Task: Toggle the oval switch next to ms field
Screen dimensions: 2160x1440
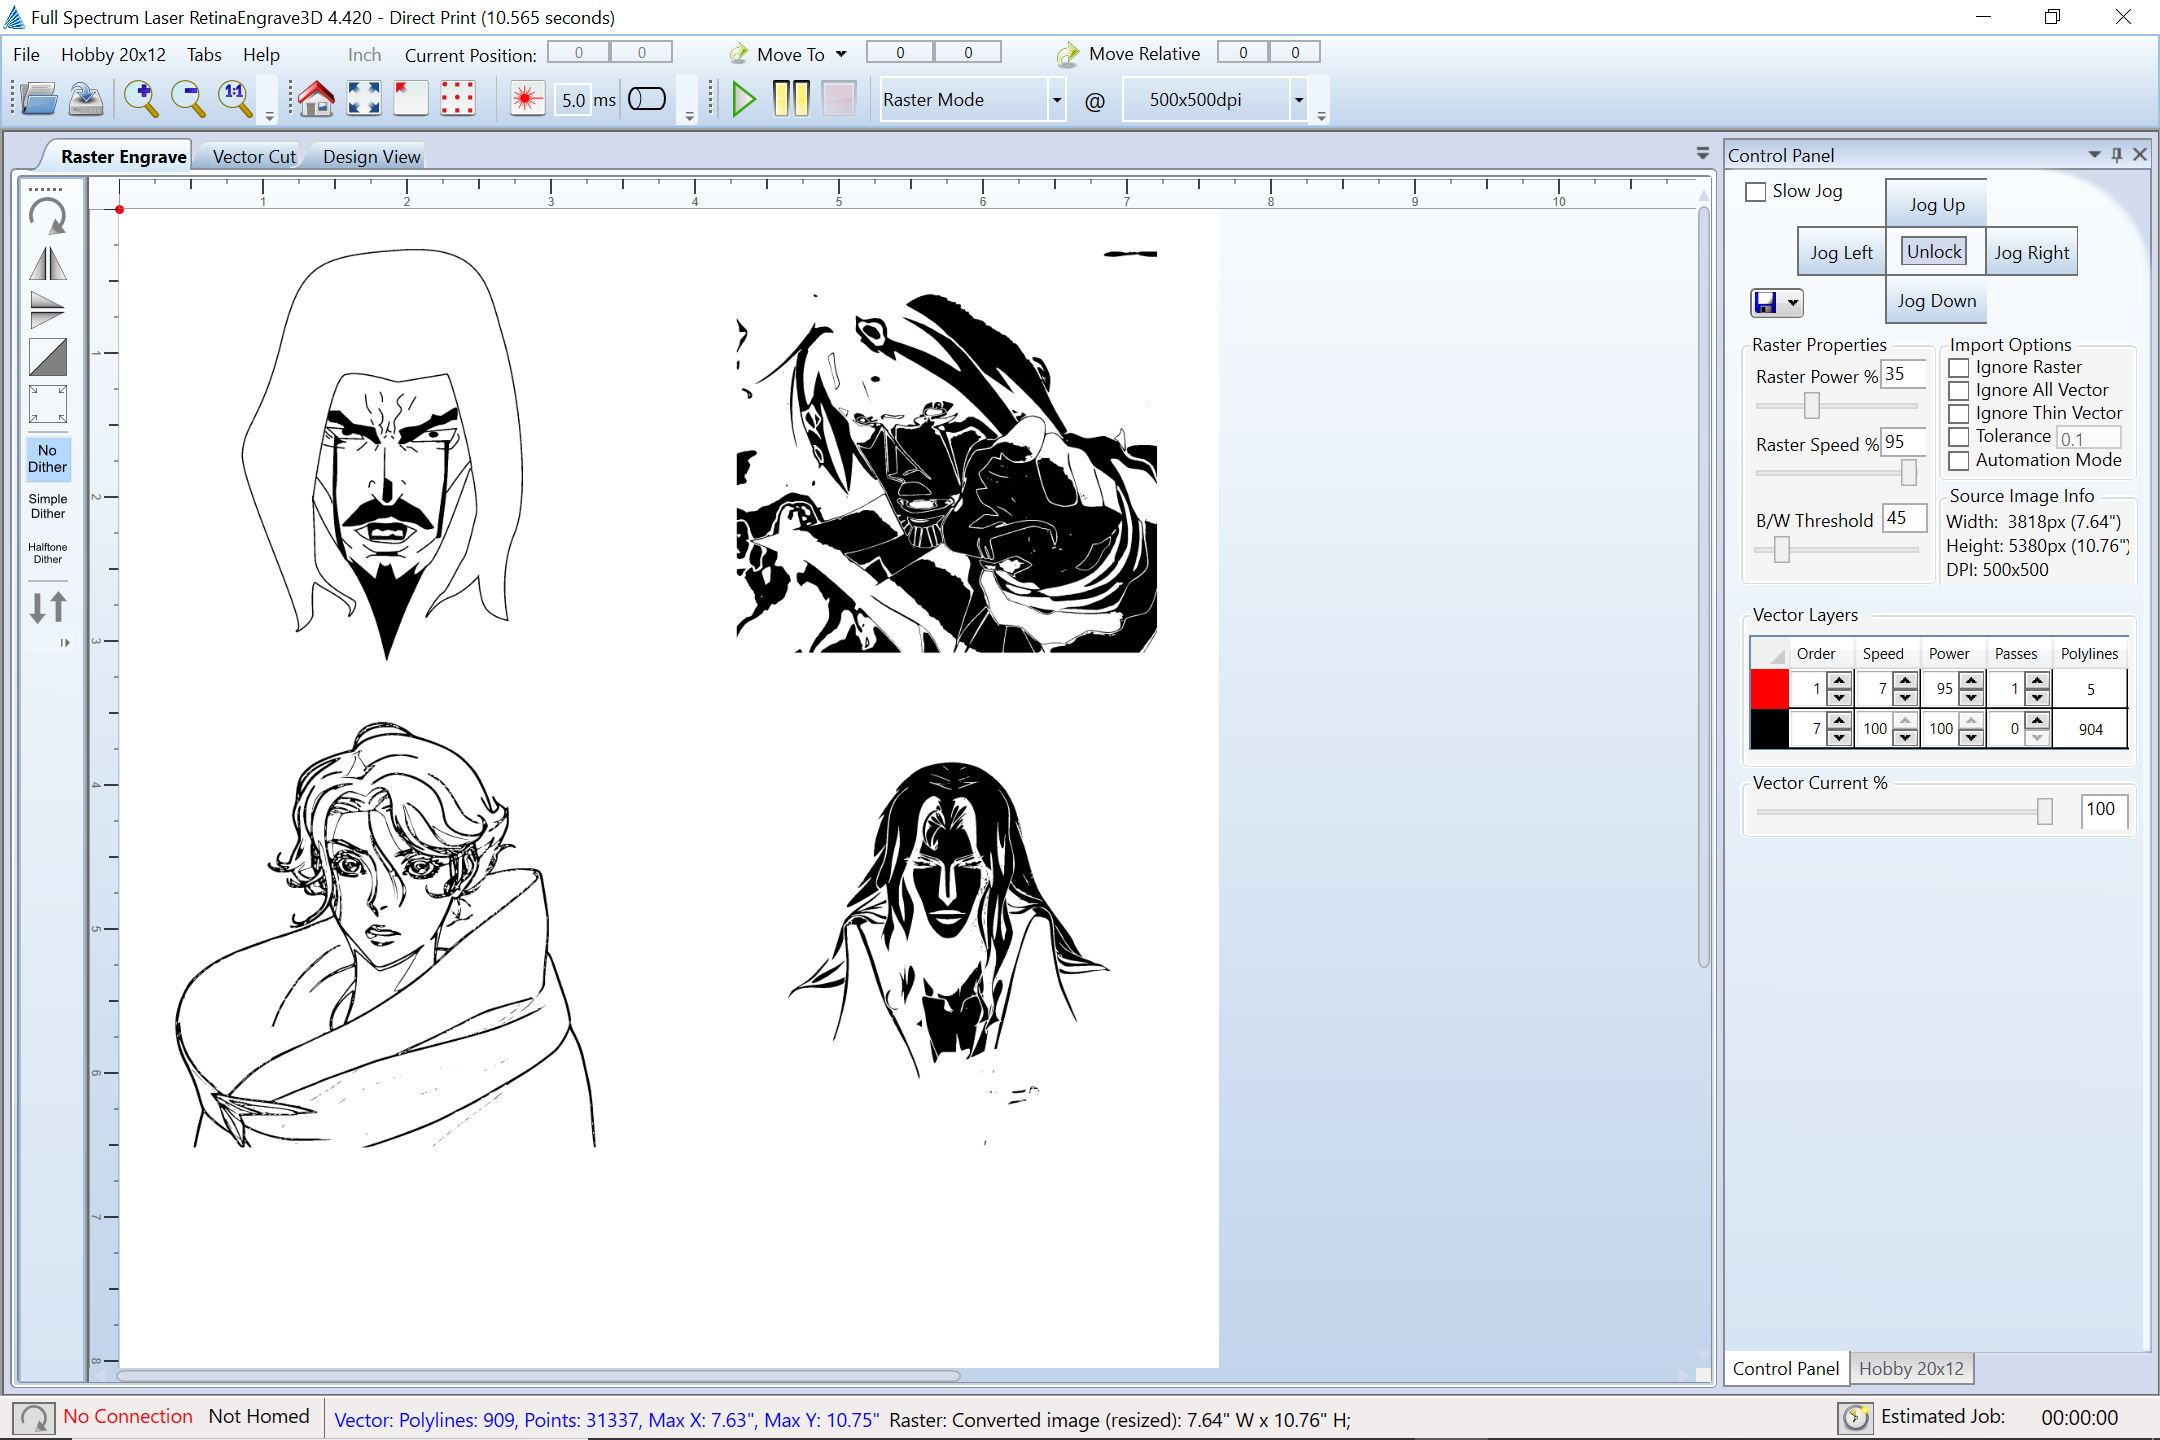Action: (x=647, y=99)
